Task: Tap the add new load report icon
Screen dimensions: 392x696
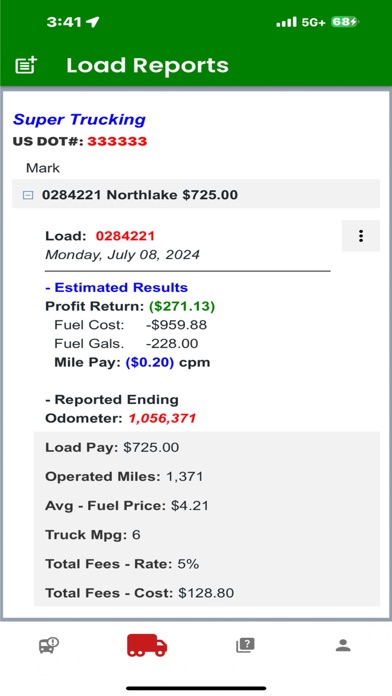Action: tap(26, 65)
